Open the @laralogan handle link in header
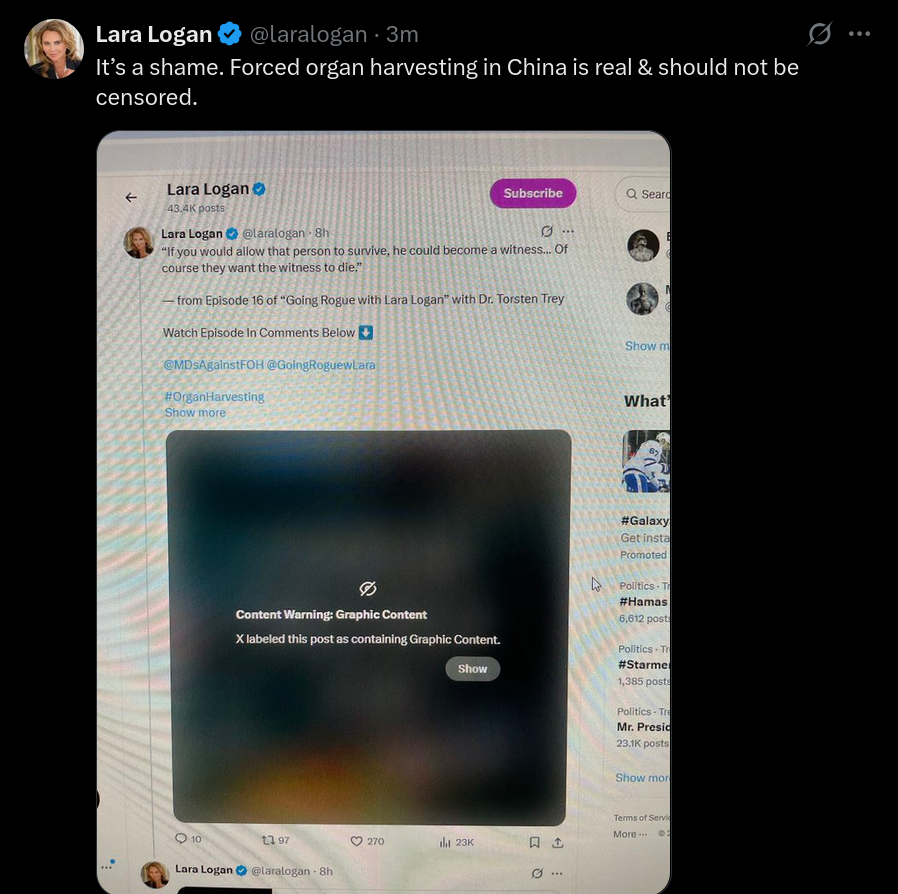898x894 pixels. tap(308, 34)
